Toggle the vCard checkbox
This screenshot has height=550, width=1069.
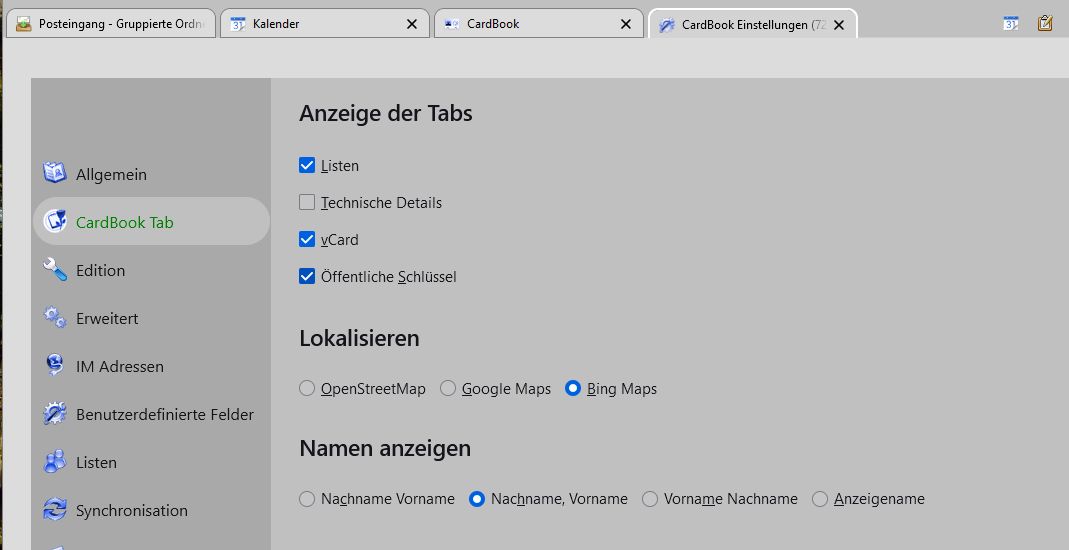[307, 239]
